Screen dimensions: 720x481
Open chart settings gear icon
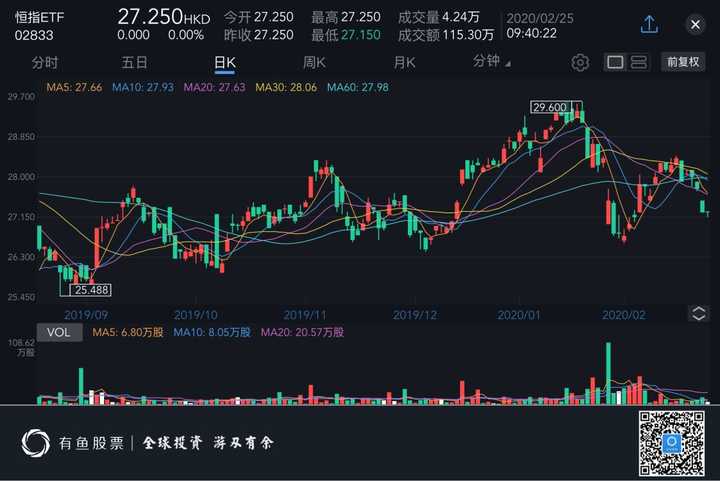(x=580, y=62)
